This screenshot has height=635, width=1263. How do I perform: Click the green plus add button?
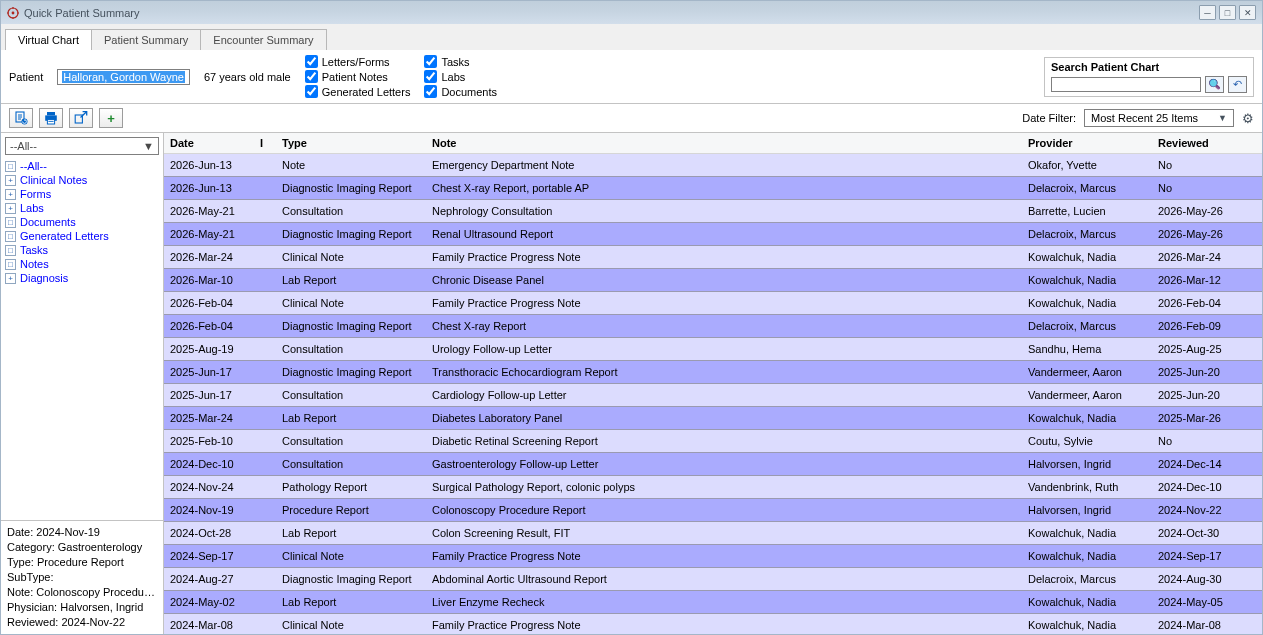click(111, 118)
